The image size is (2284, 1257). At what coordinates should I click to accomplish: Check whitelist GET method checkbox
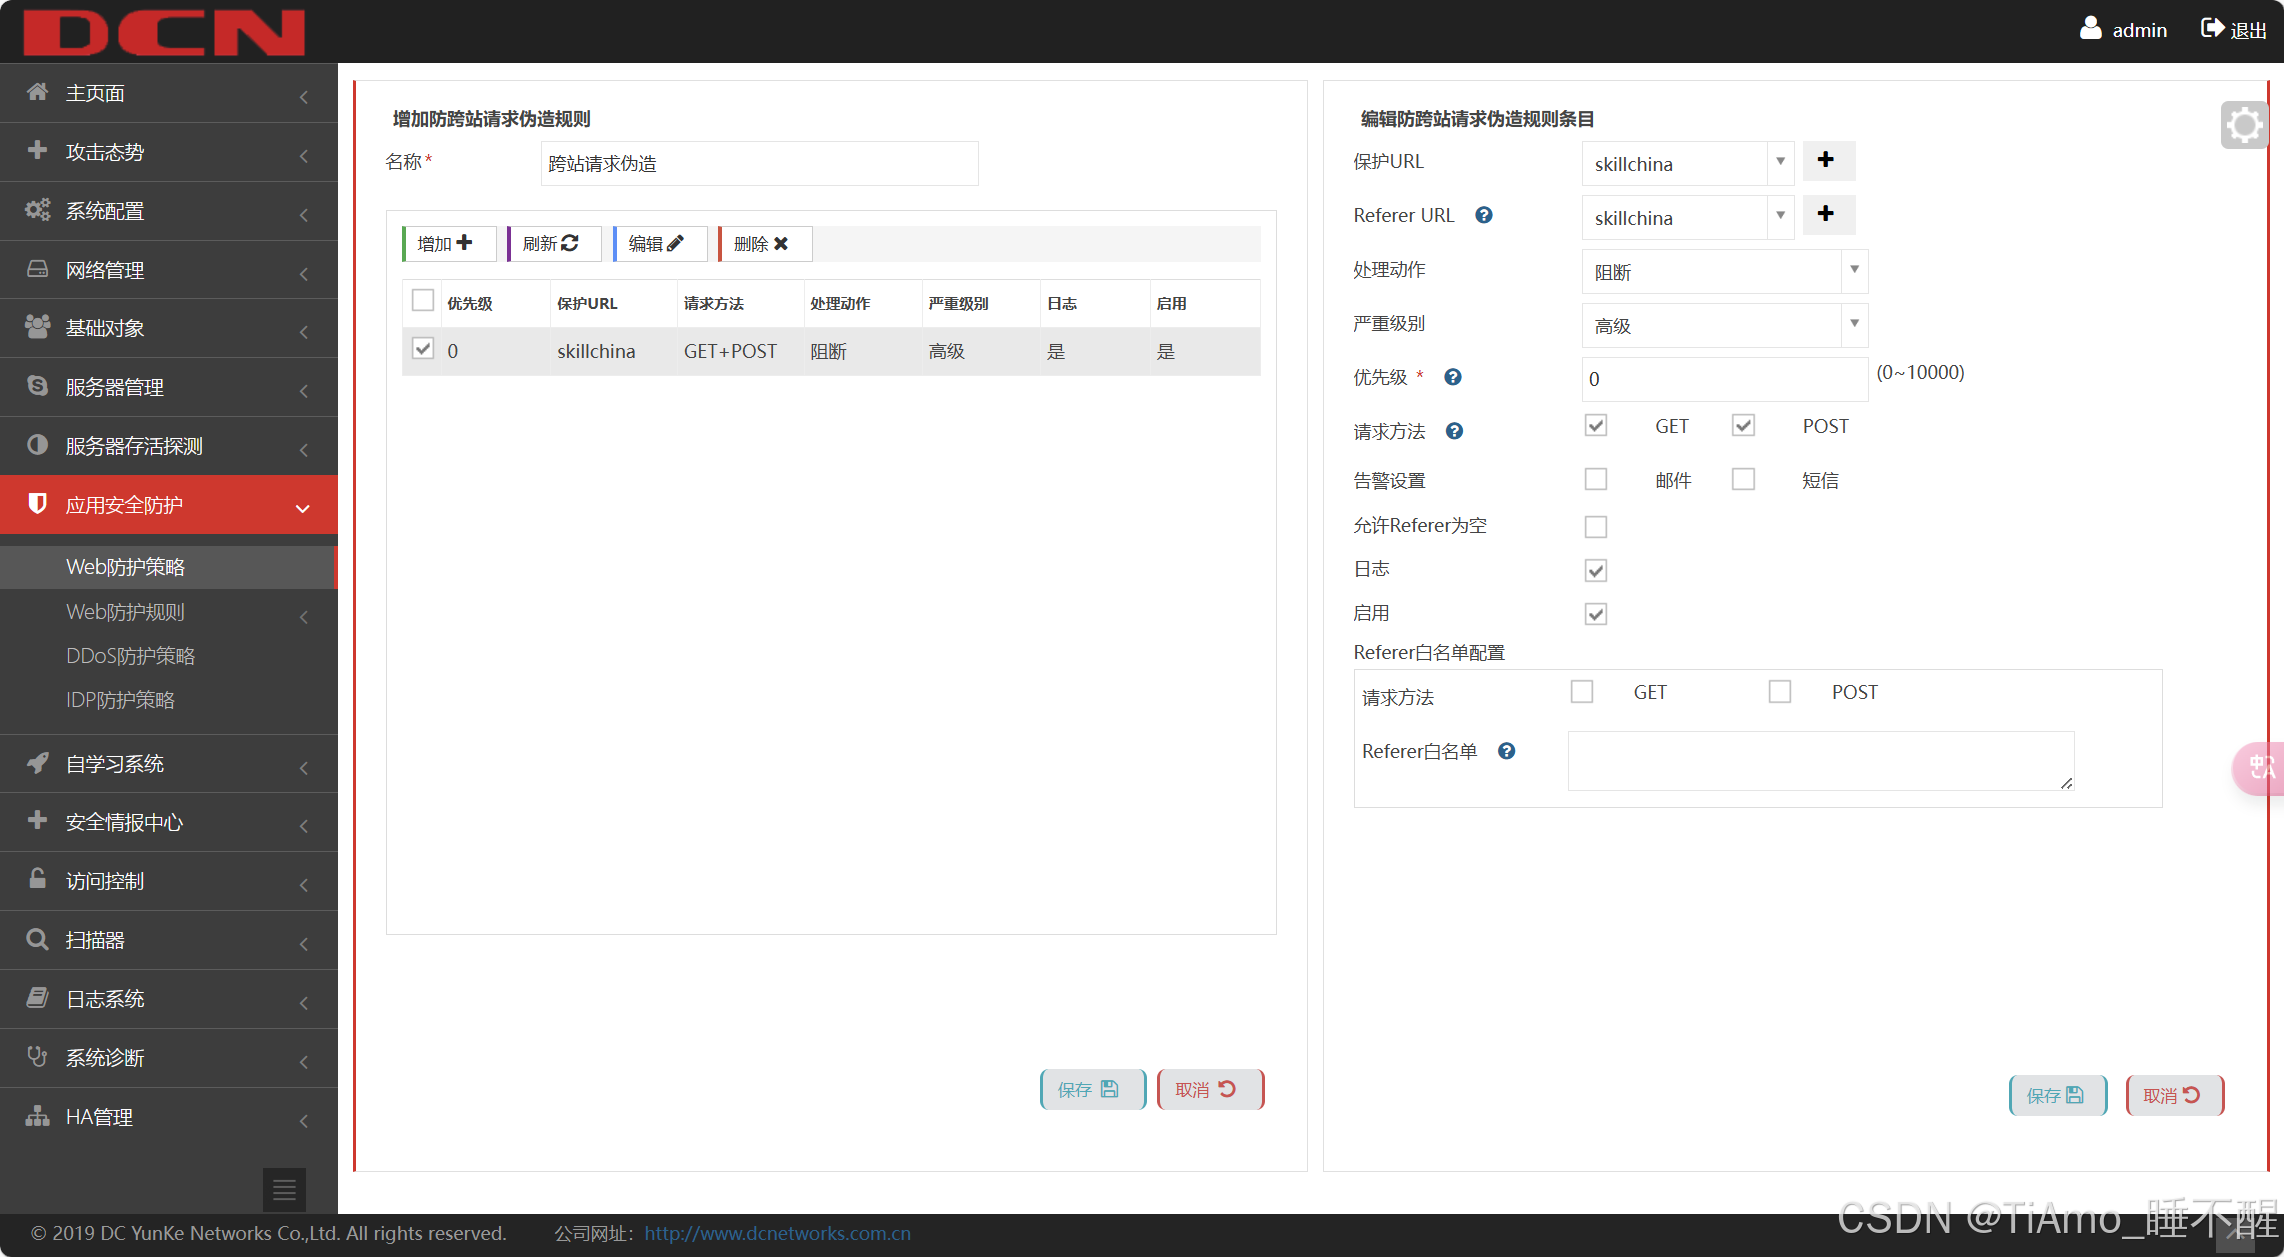1582,691
